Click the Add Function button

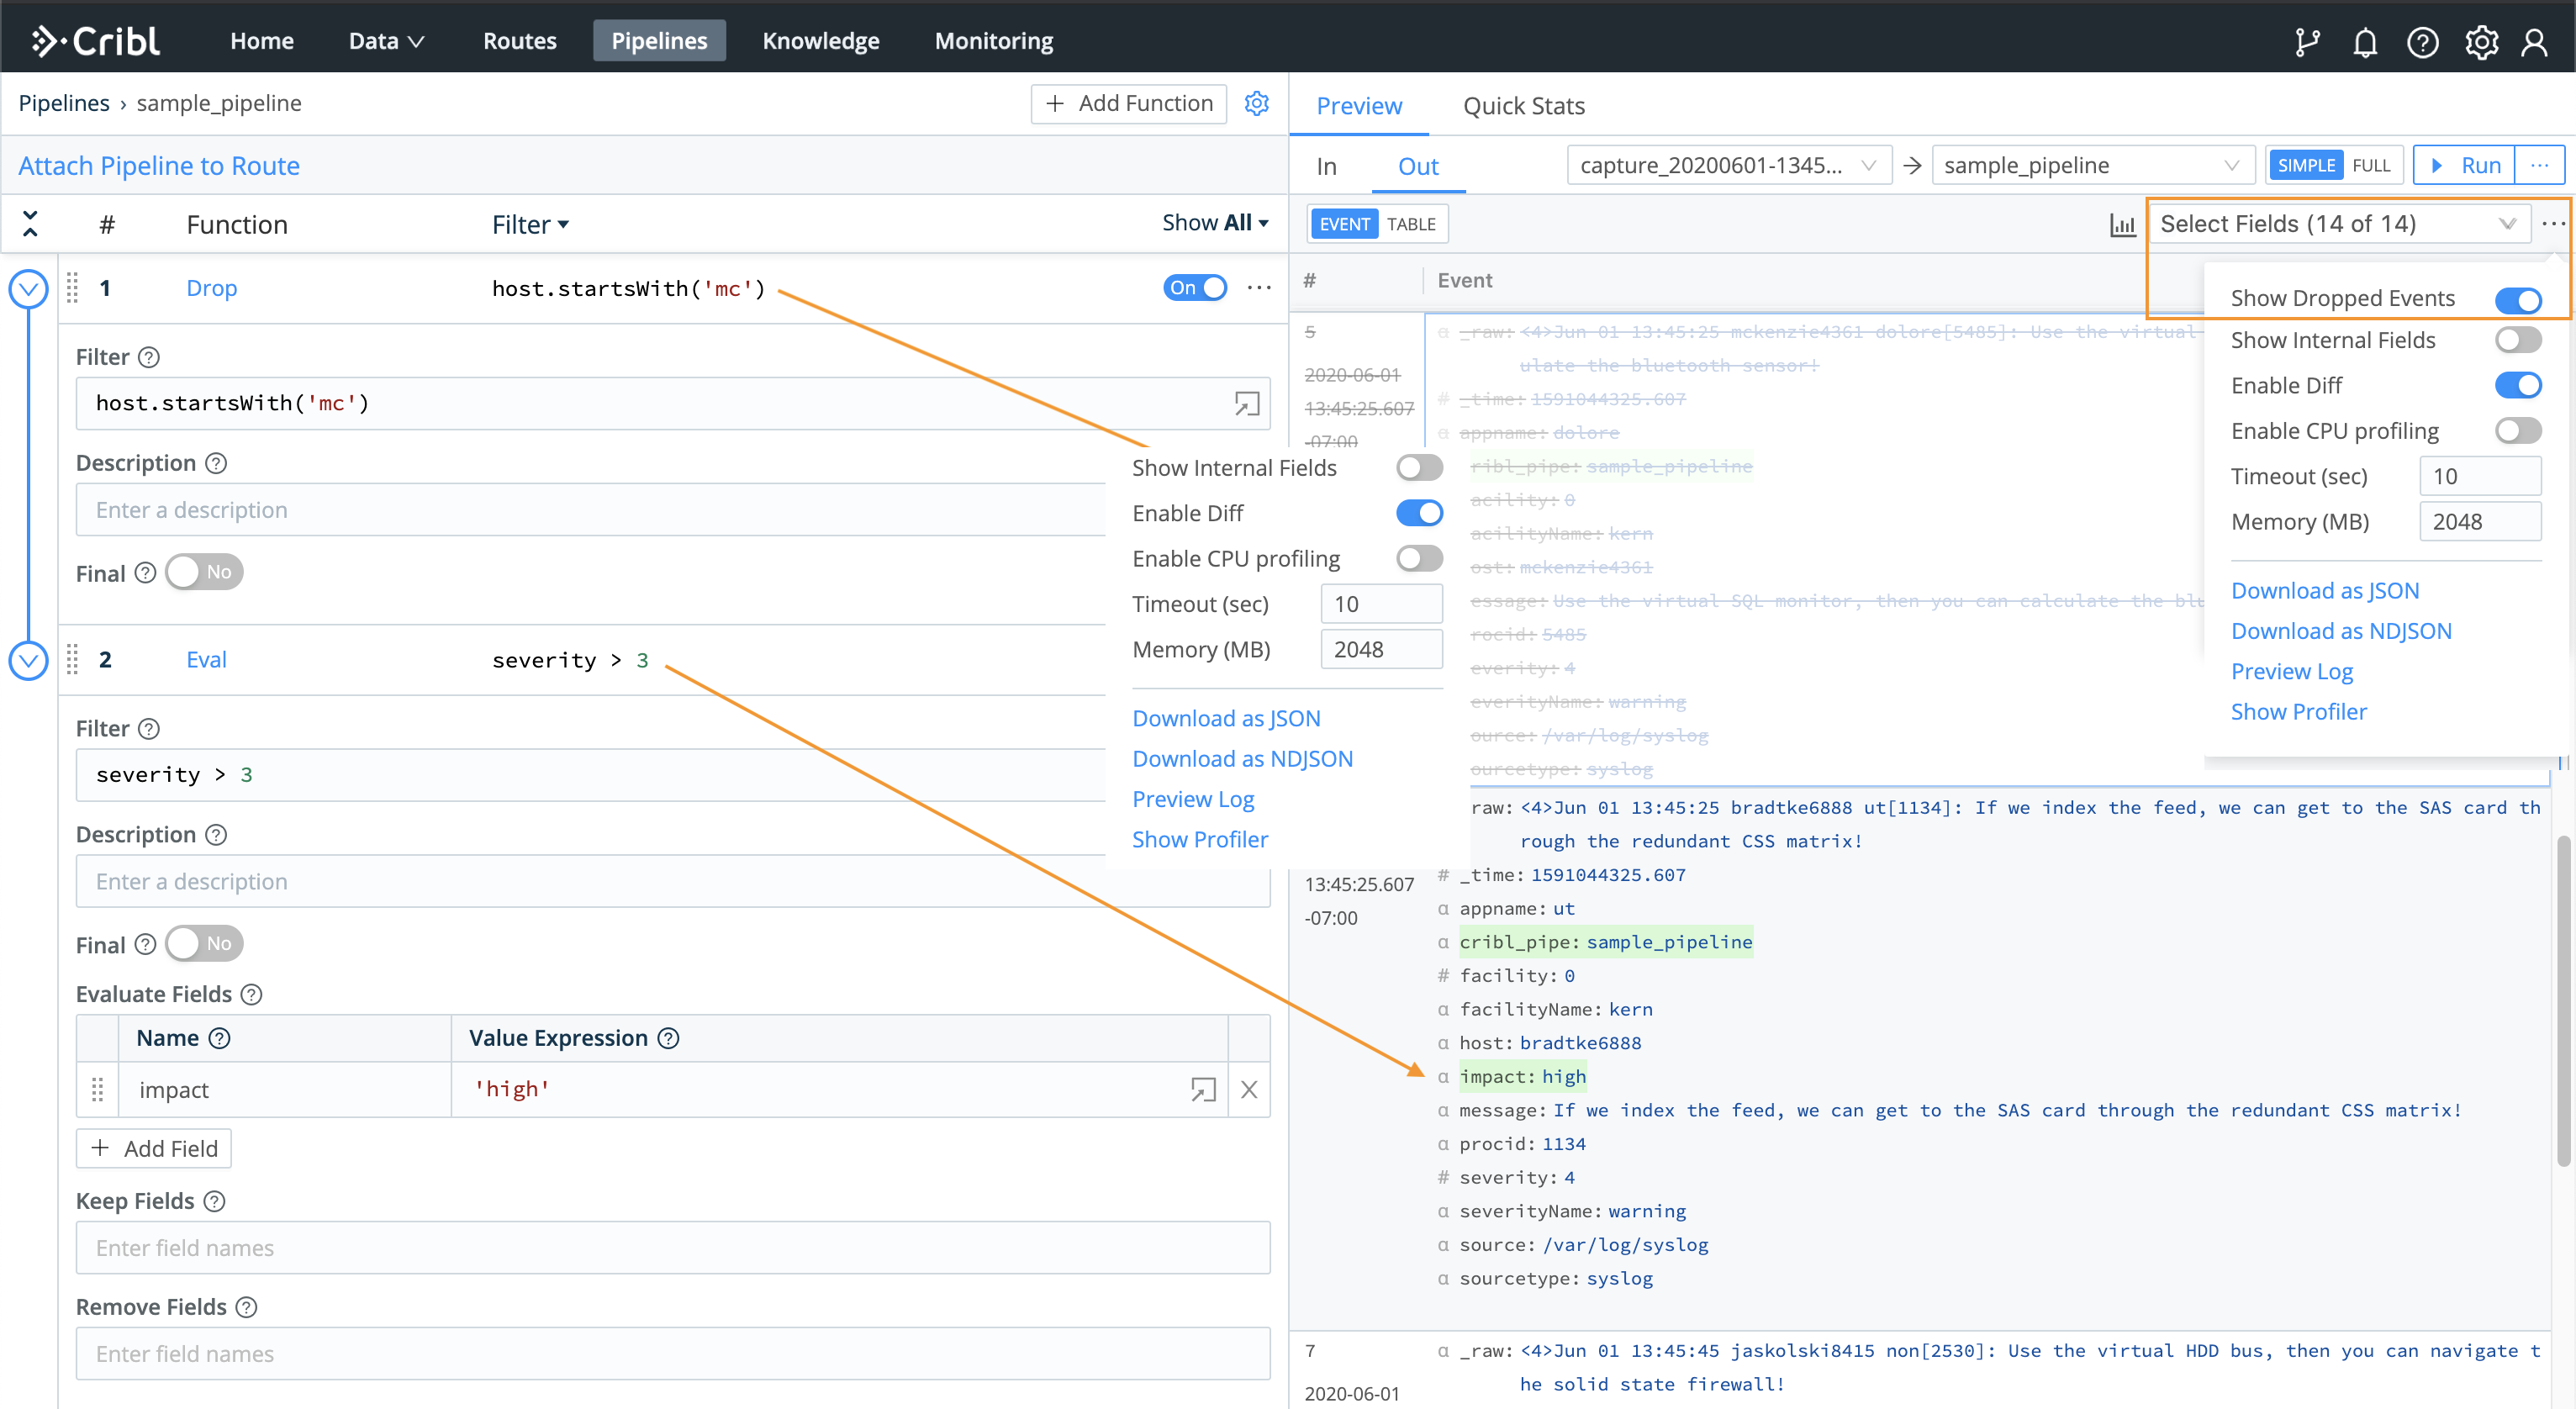[x=1128, y=103]
